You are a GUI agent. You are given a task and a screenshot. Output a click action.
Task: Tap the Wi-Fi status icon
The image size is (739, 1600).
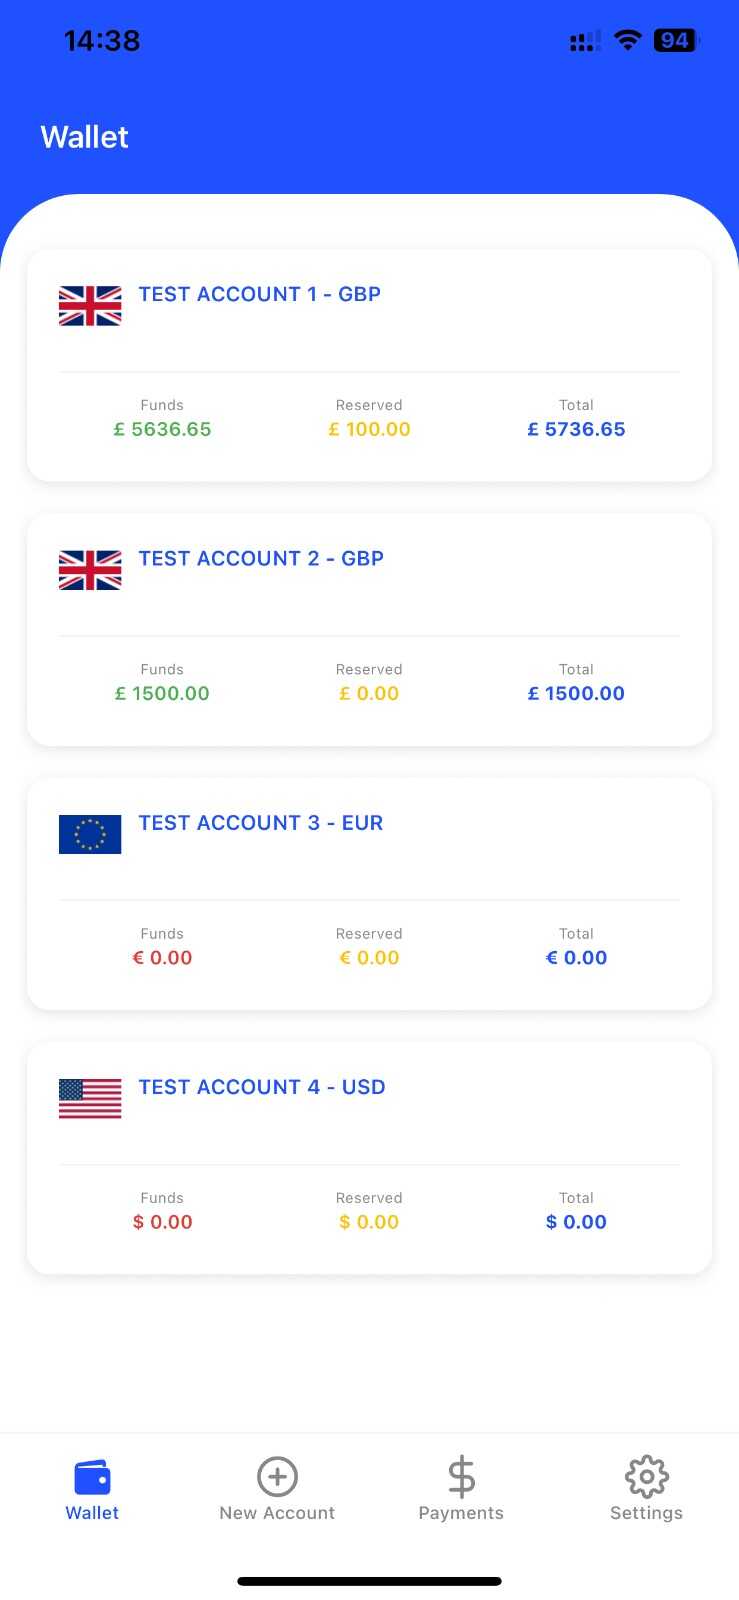click(627, 40)
